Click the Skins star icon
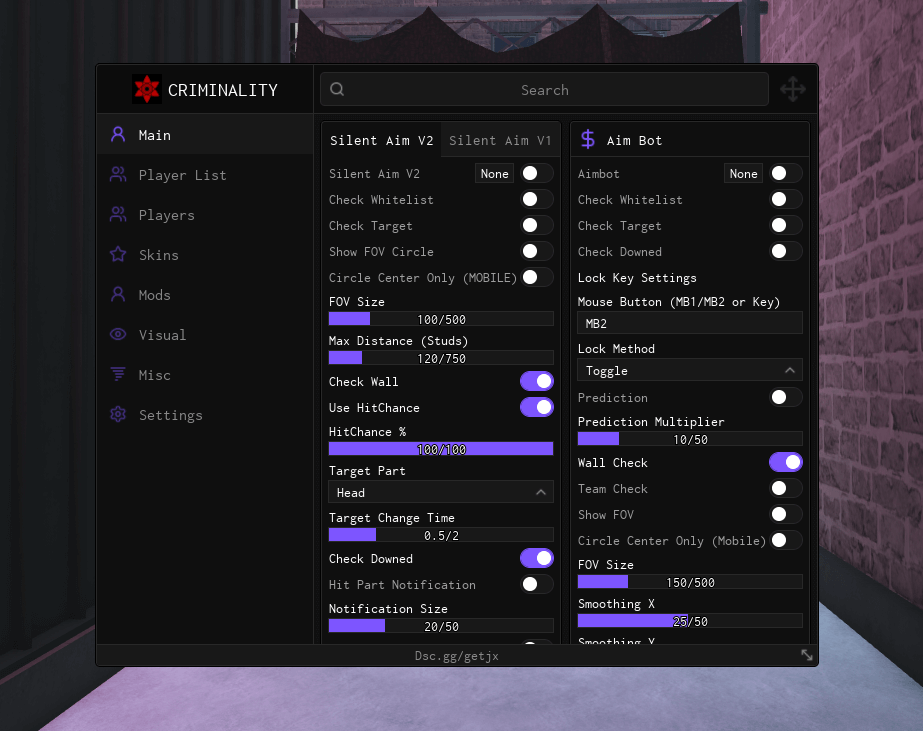The image size is (923, 731). coord(118,254)
